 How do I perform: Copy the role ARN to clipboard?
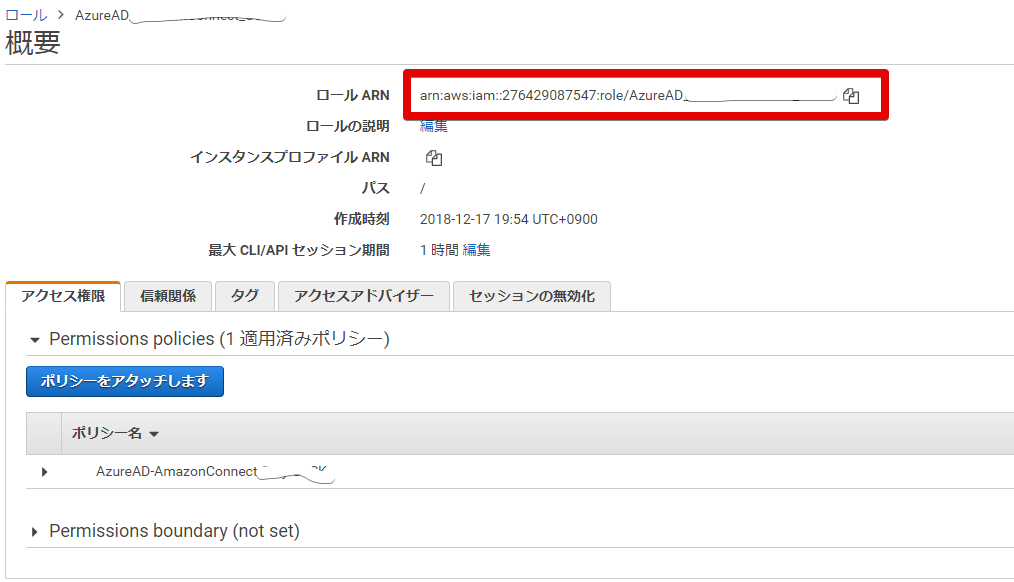tap(851, 96)
